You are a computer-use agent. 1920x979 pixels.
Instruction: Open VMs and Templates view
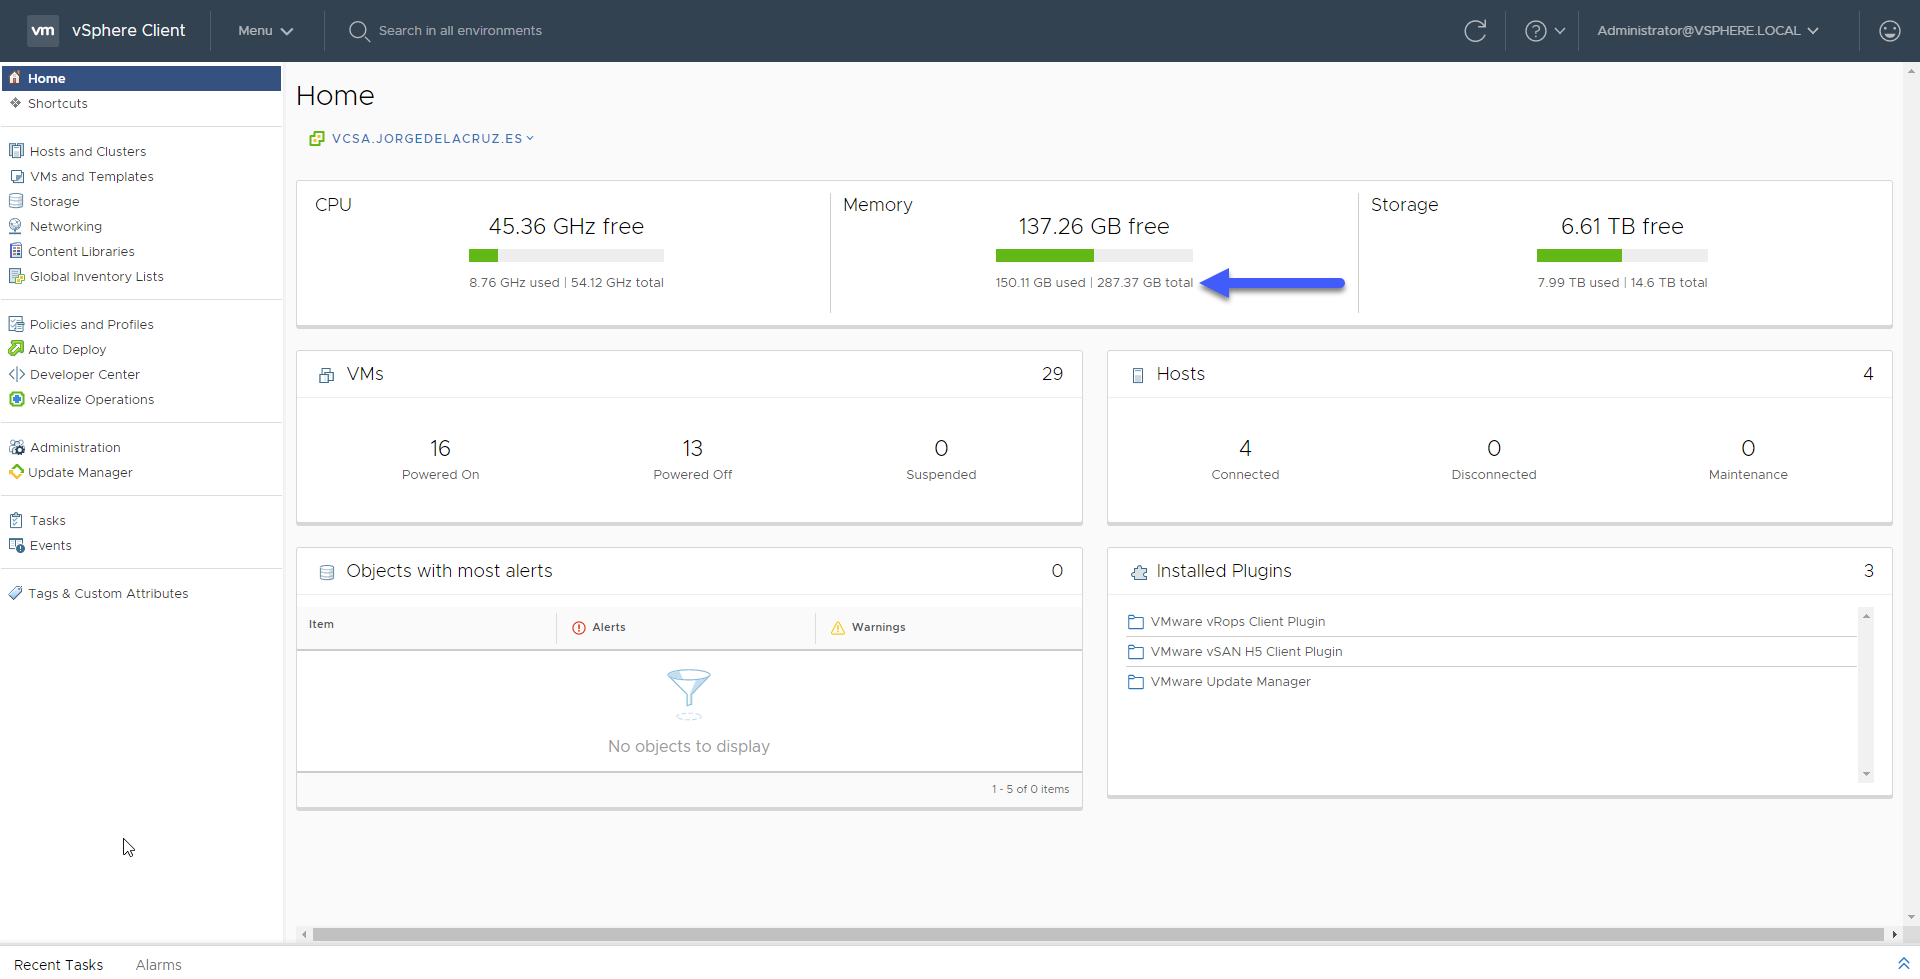(92, 176)
